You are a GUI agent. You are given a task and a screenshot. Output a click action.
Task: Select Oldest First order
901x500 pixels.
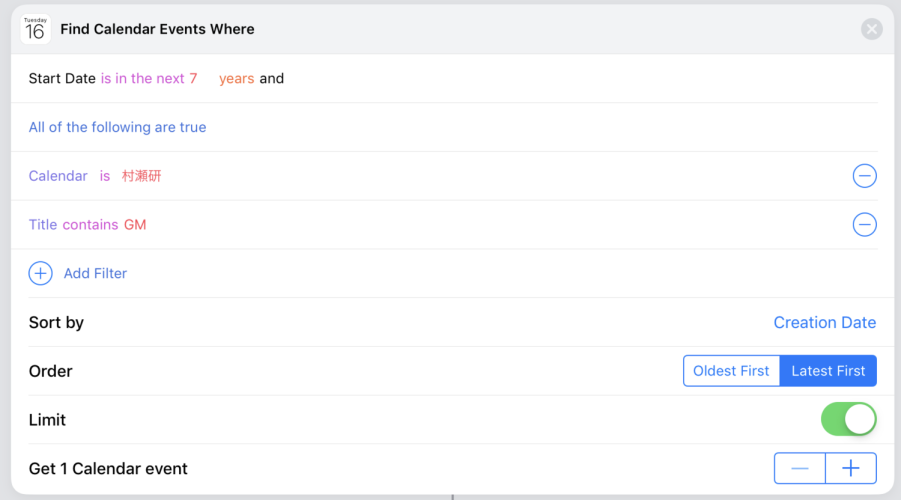[x=731, y=371]
